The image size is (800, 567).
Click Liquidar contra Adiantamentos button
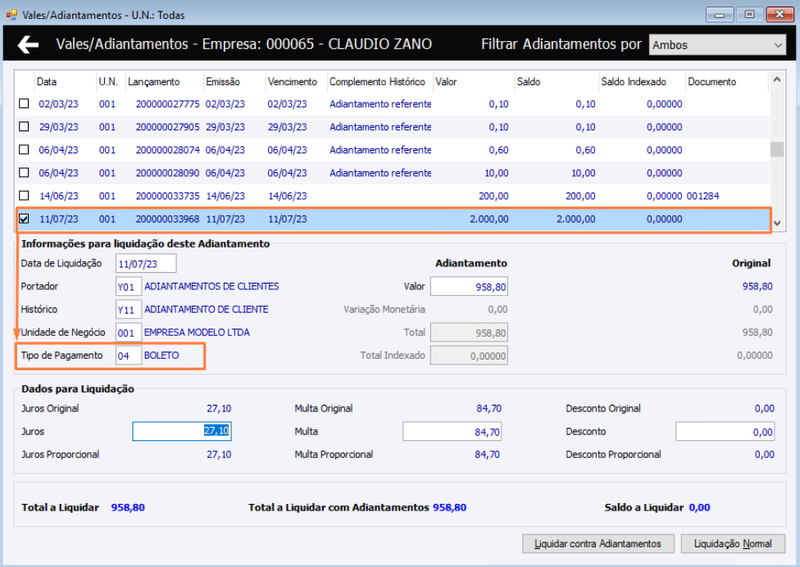(x=598, y=544)
